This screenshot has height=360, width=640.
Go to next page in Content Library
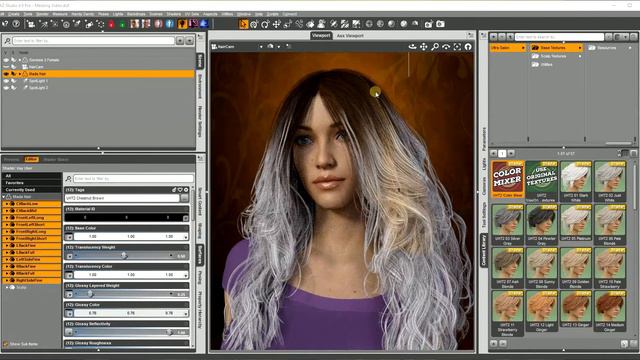pyautogui.click(x=511, y=153)
